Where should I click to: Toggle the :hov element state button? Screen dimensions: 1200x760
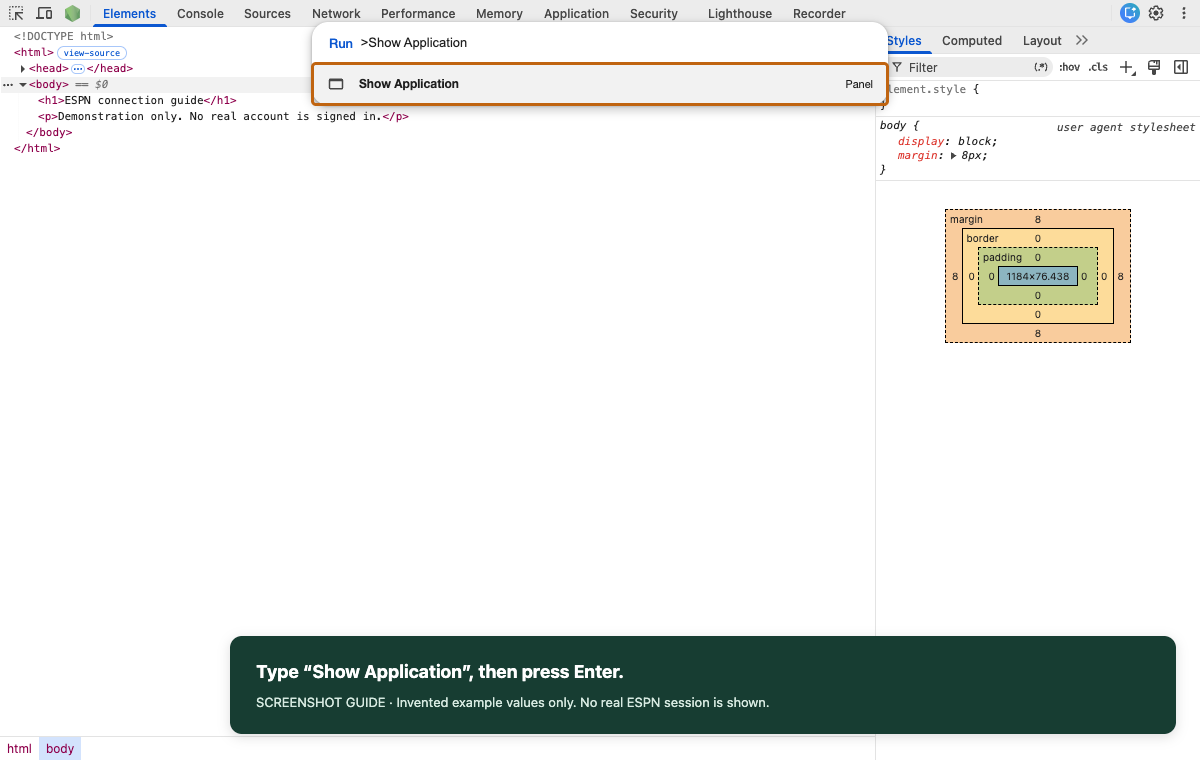coord(1070,67)
